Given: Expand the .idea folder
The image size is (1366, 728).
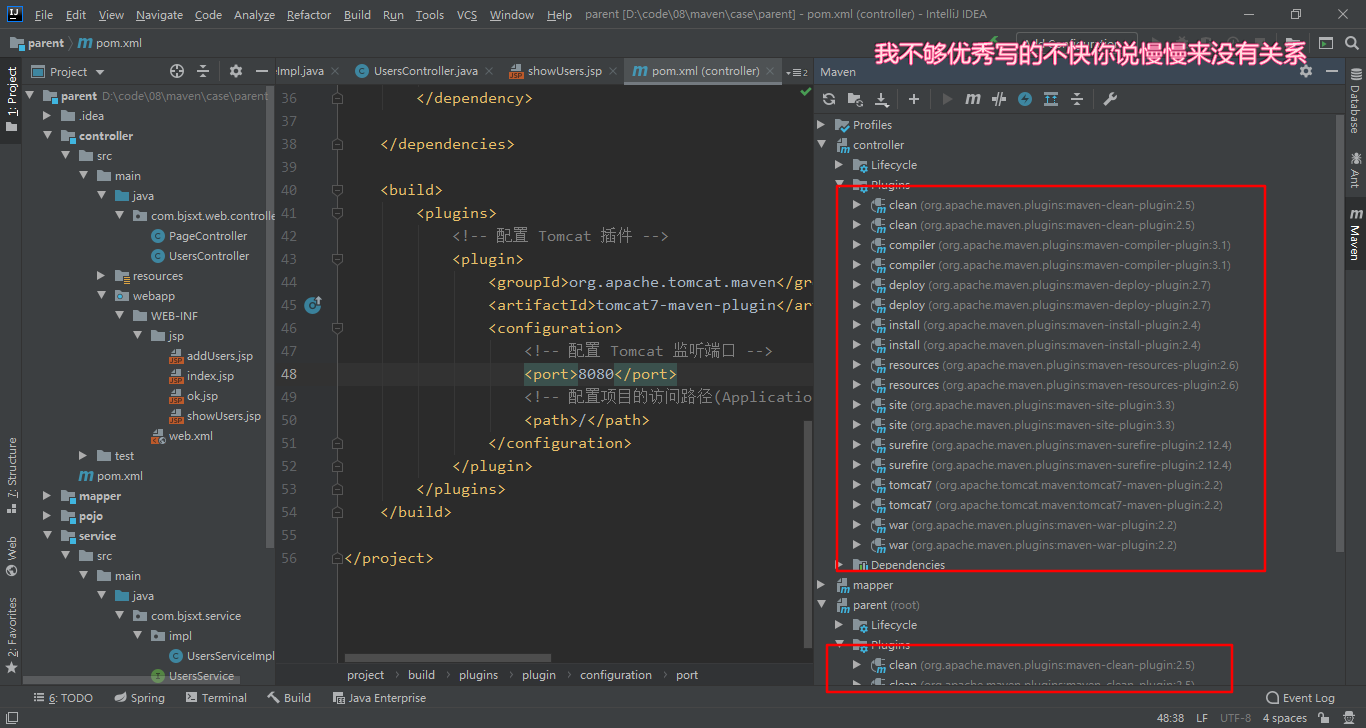Looking at the screenshot, I should tap(47, 116).
